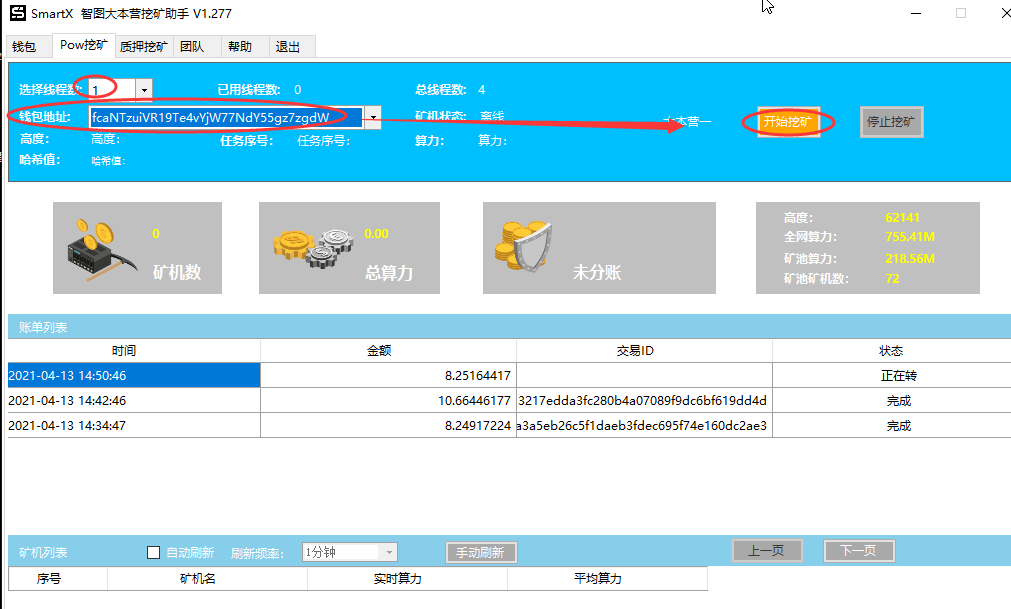
Task: Click the 退出 menu item
Action: pos(290,46)
